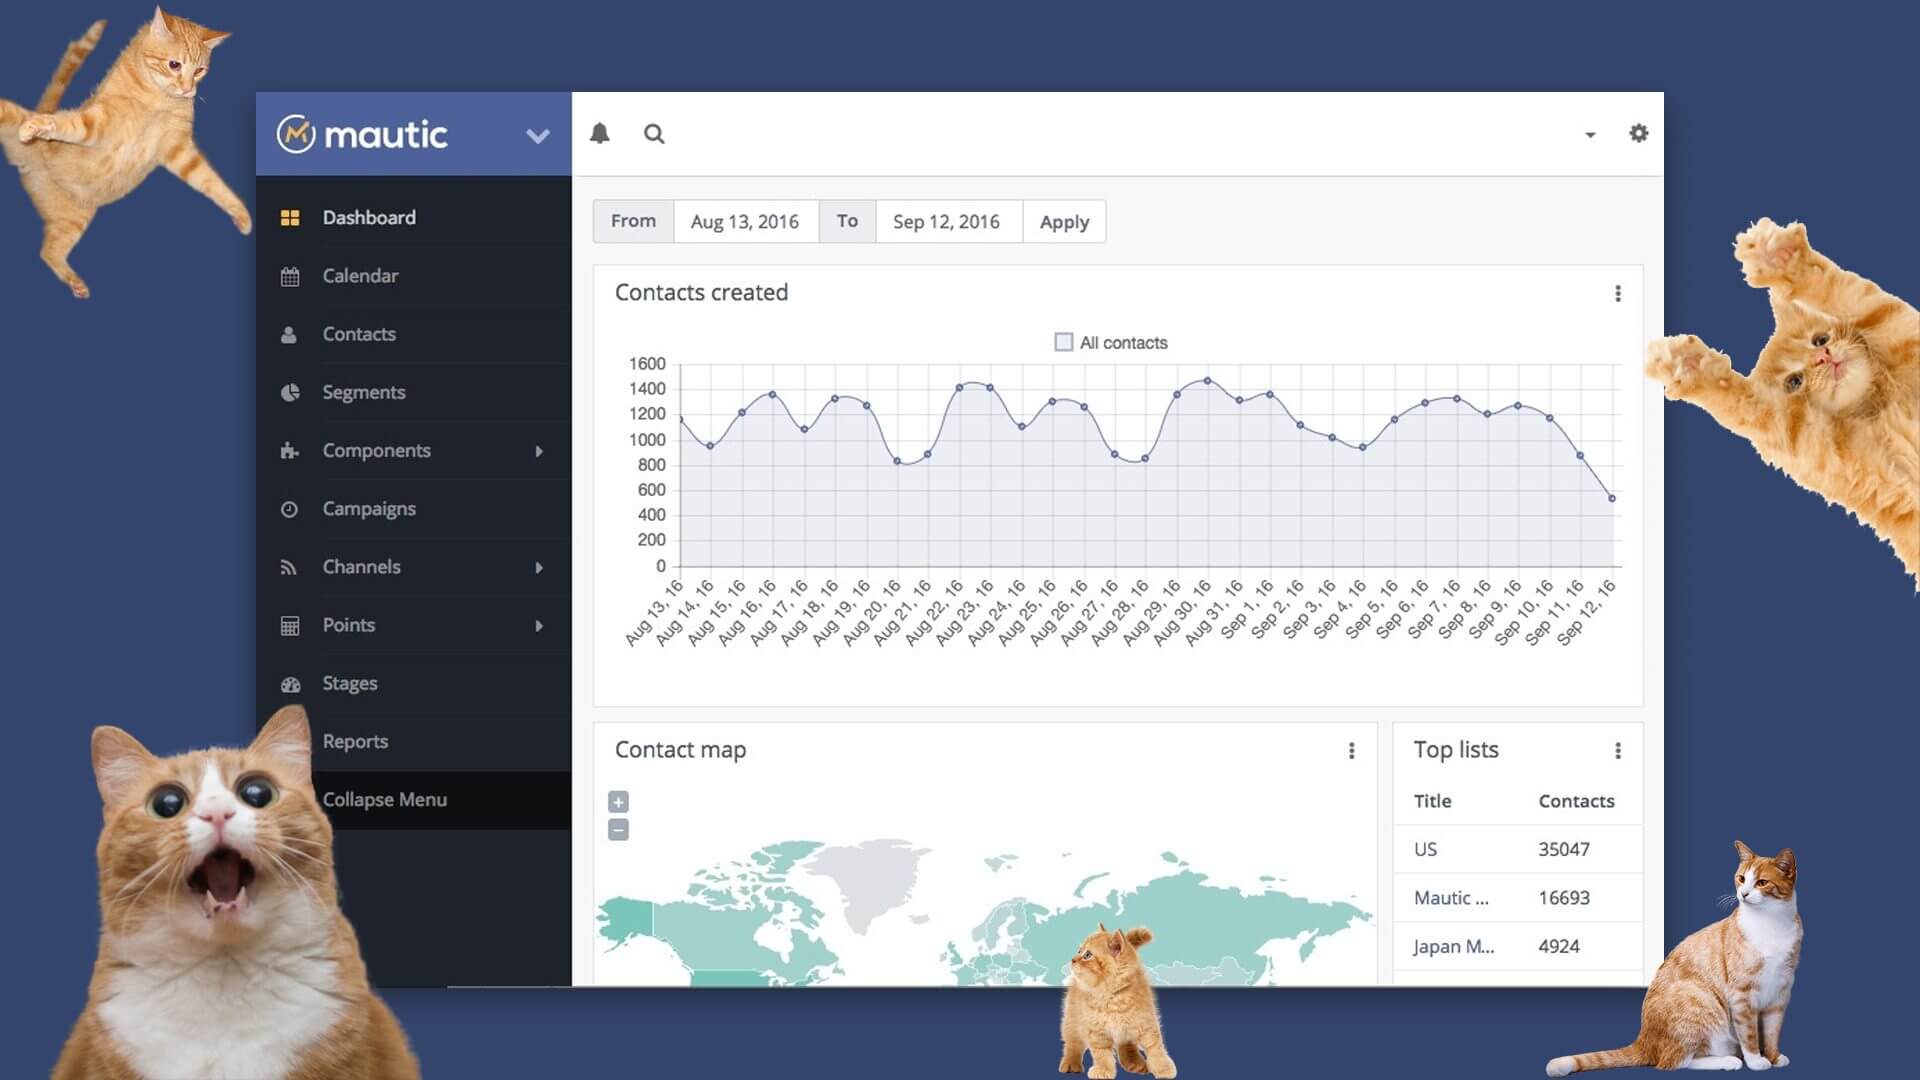1920x1080 pixels.
Task: Click the Calendar sidebar icon
Action: point(290,277)
